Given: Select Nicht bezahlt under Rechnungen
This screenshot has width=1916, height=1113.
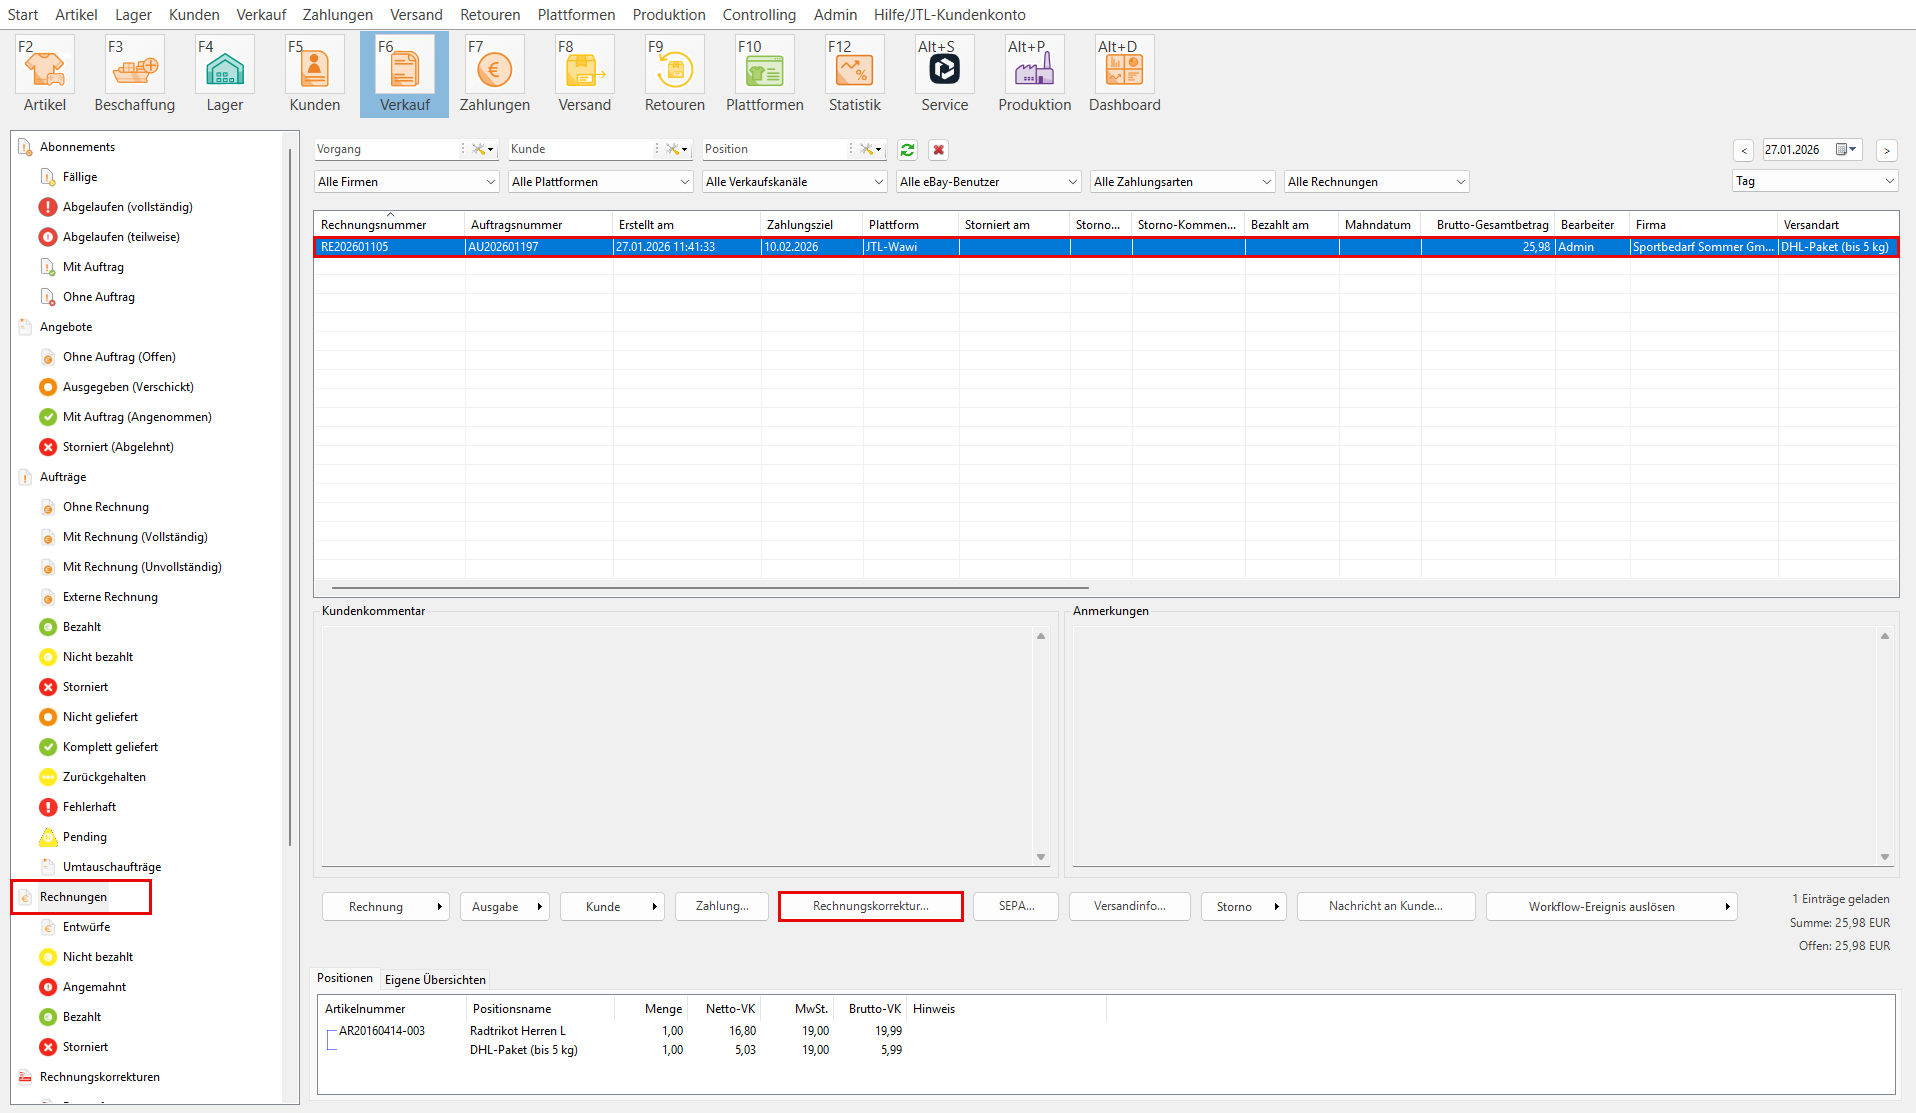Looking at the screenshot, I should click(x=98, y=957).
